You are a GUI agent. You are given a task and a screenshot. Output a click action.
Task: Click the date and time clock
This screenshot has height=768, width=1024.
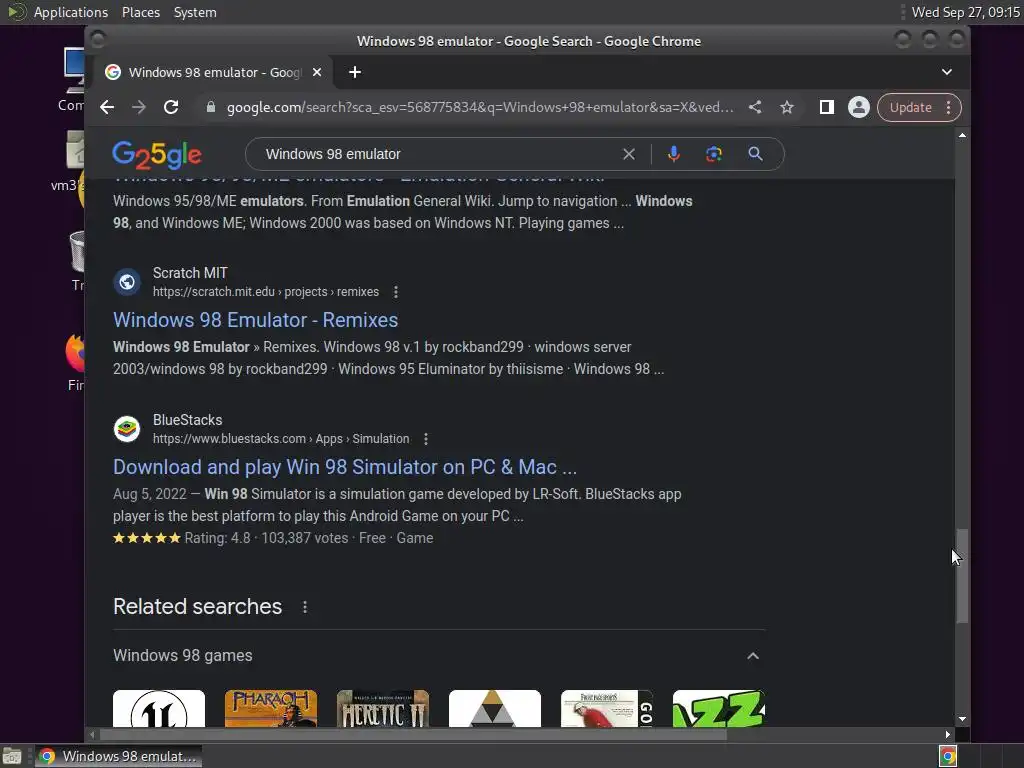point(965,12)
